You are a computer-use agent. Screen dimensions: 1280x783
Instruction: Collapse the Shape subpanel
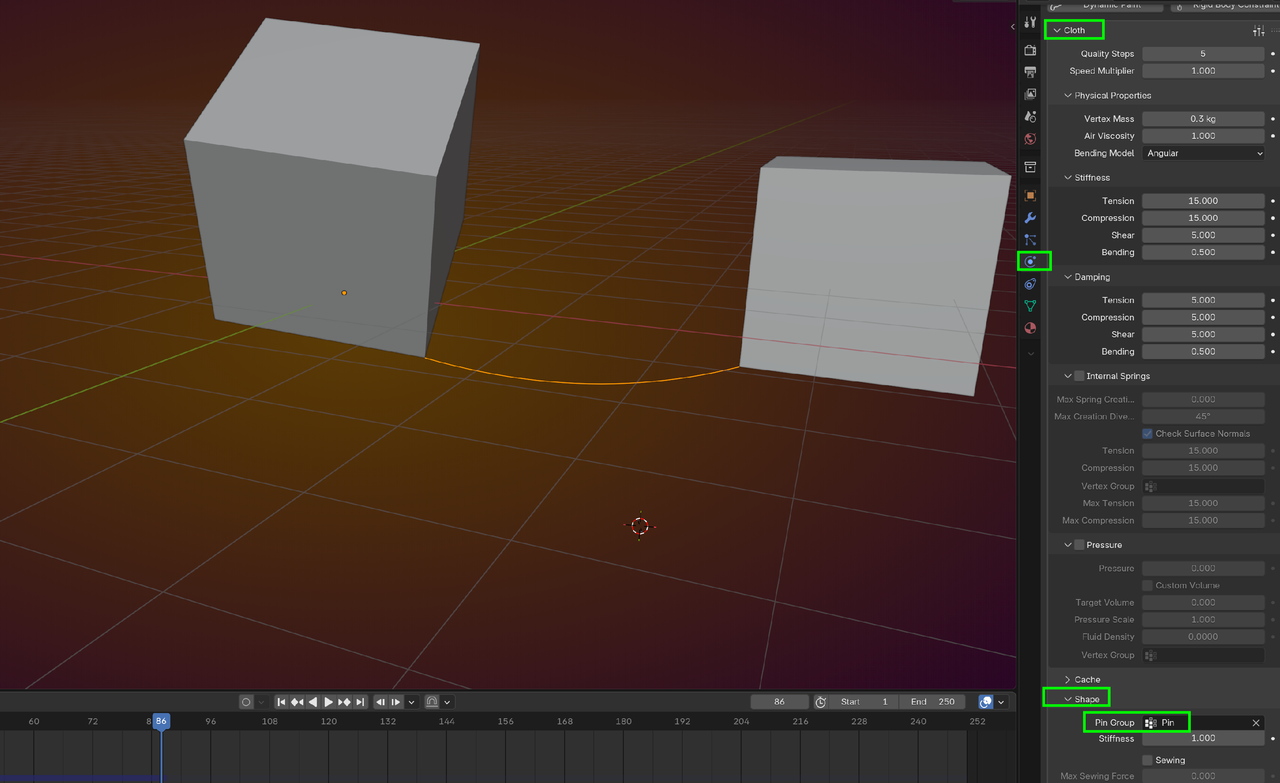1068,699
